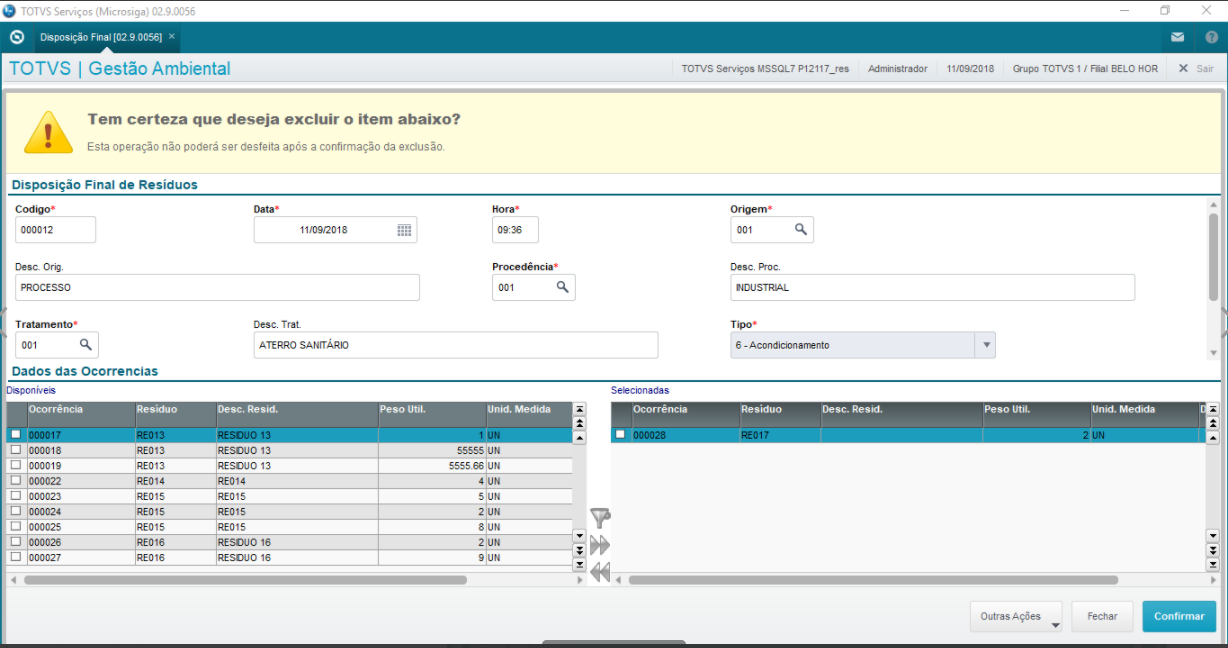Click the Sair exit button
This screenshot has height=648, width=1228.
1196,69
